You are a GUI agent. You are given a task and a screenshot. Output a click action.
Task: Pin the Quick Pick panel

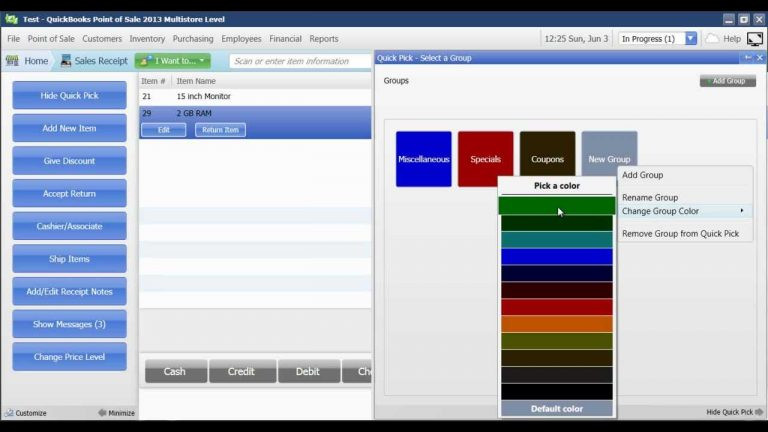(x=747, y=58)
